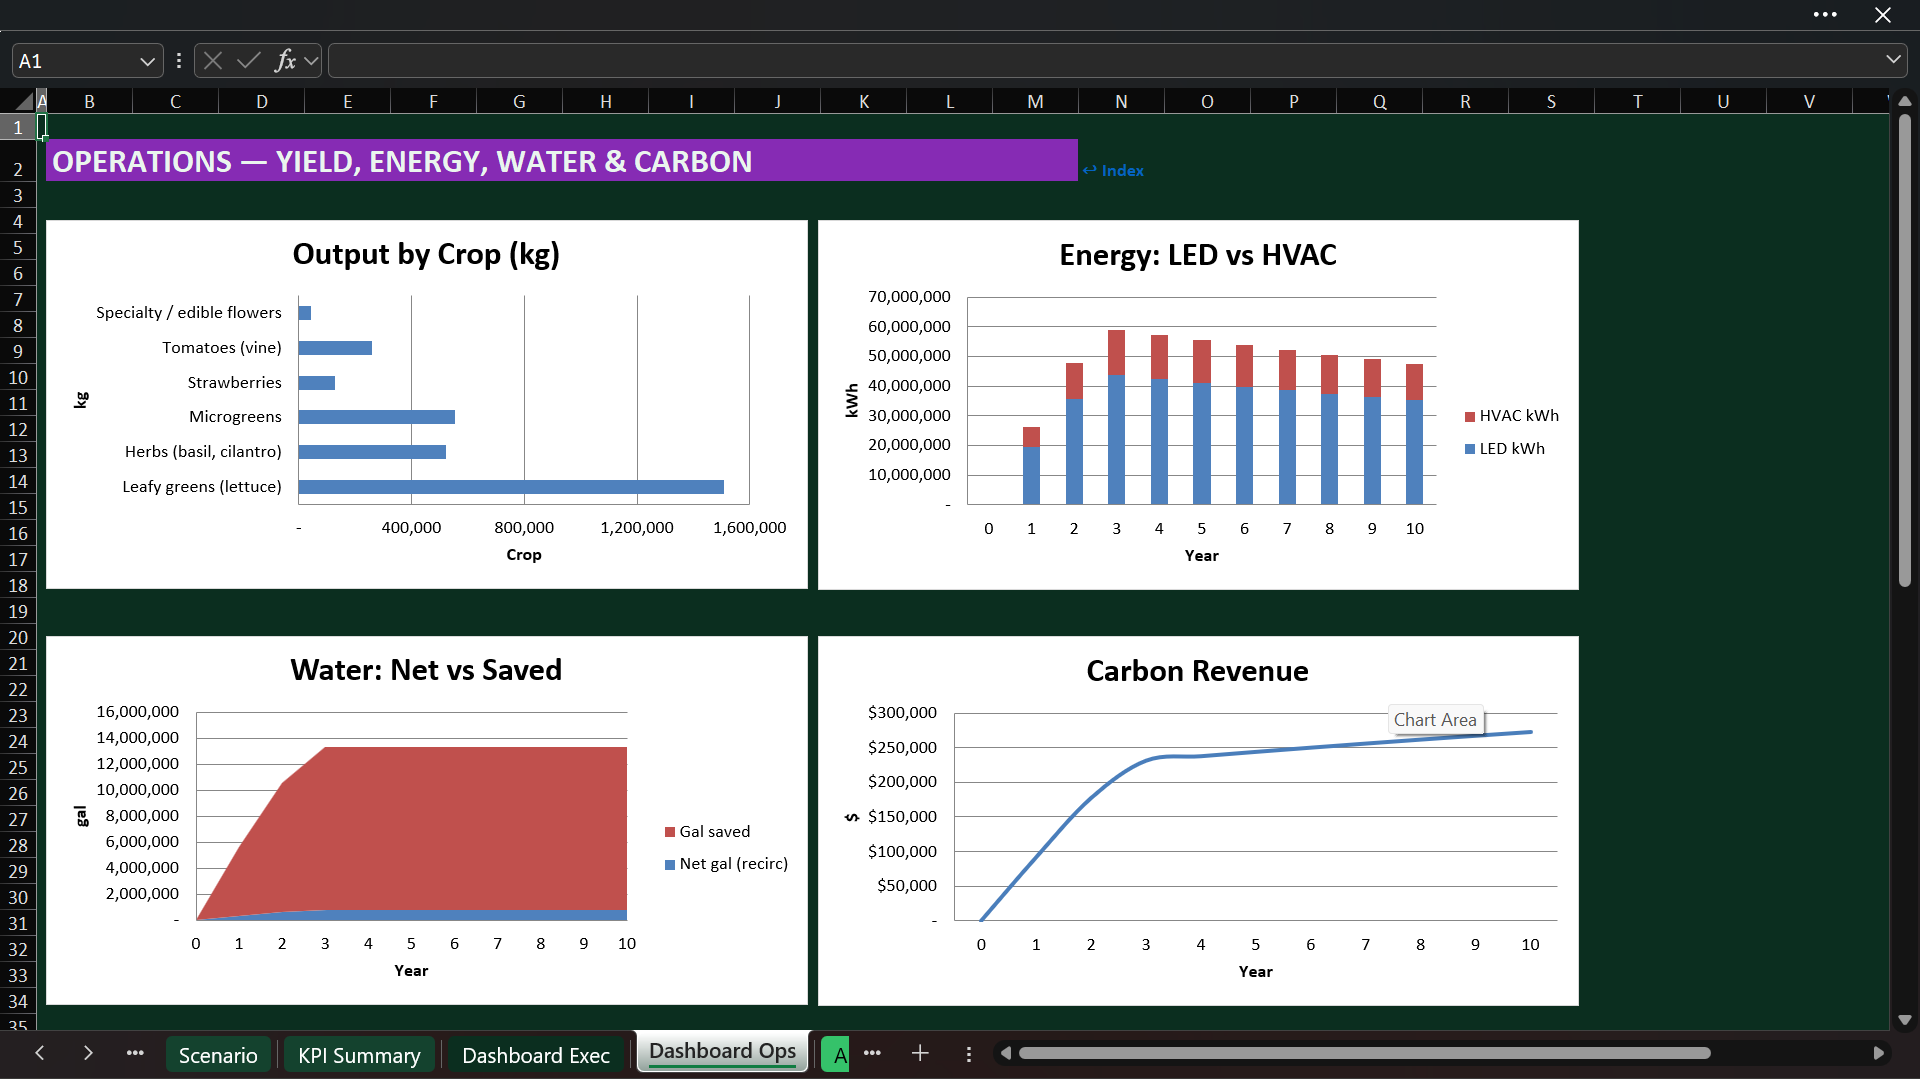The height and width of the screenshot is (1080, 1920).
Task: Switch to the Scenario sheet tab
Action: (x=218, y=1056)
